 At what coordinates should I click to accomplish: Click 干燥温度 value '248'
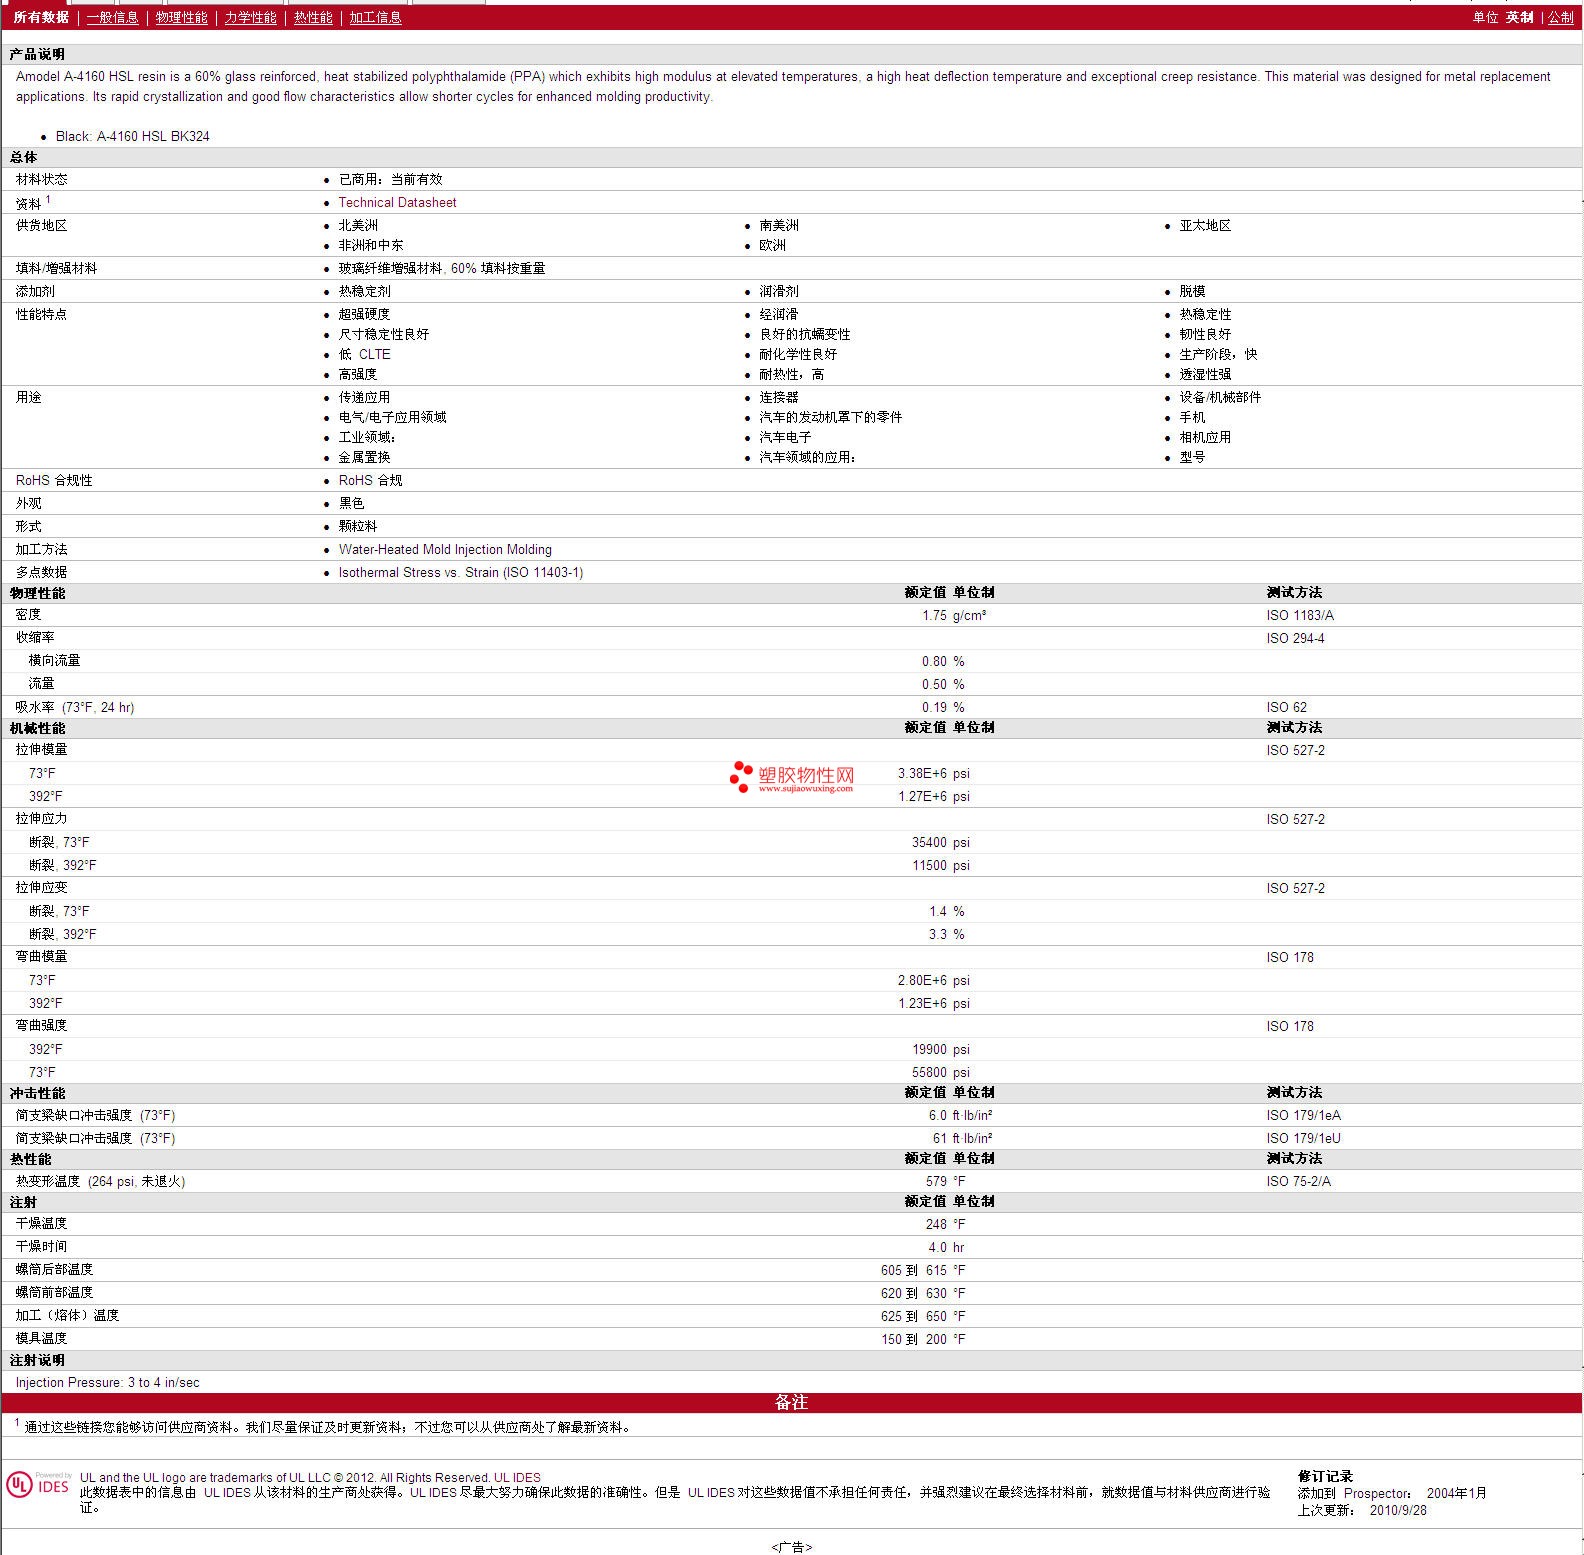tap(936, 1224)
